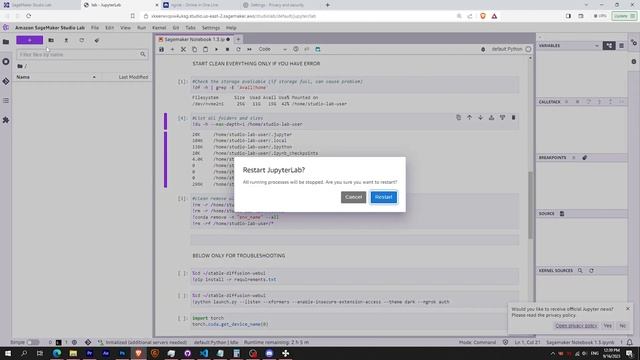Open the cell type Code dropdown
640x360 pixels.
(x=272, y=49)
